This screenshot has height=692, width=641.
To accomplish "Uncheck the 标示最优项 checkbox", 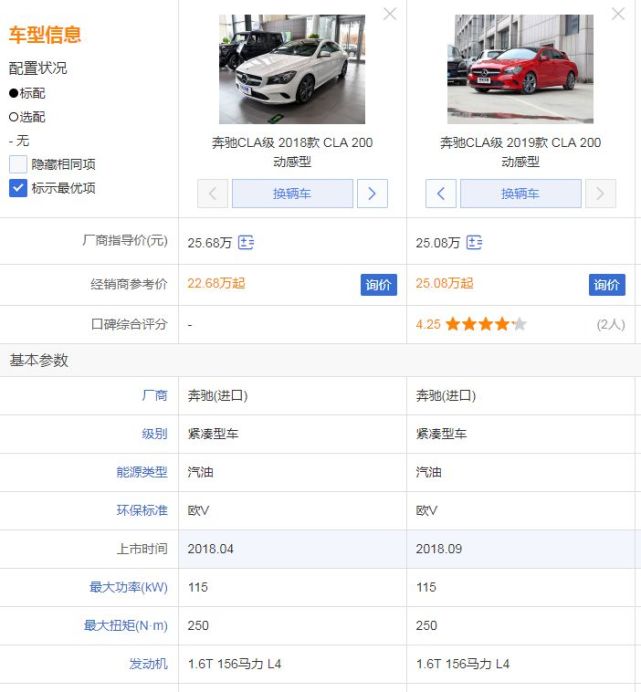I will (x=18, y=188).
